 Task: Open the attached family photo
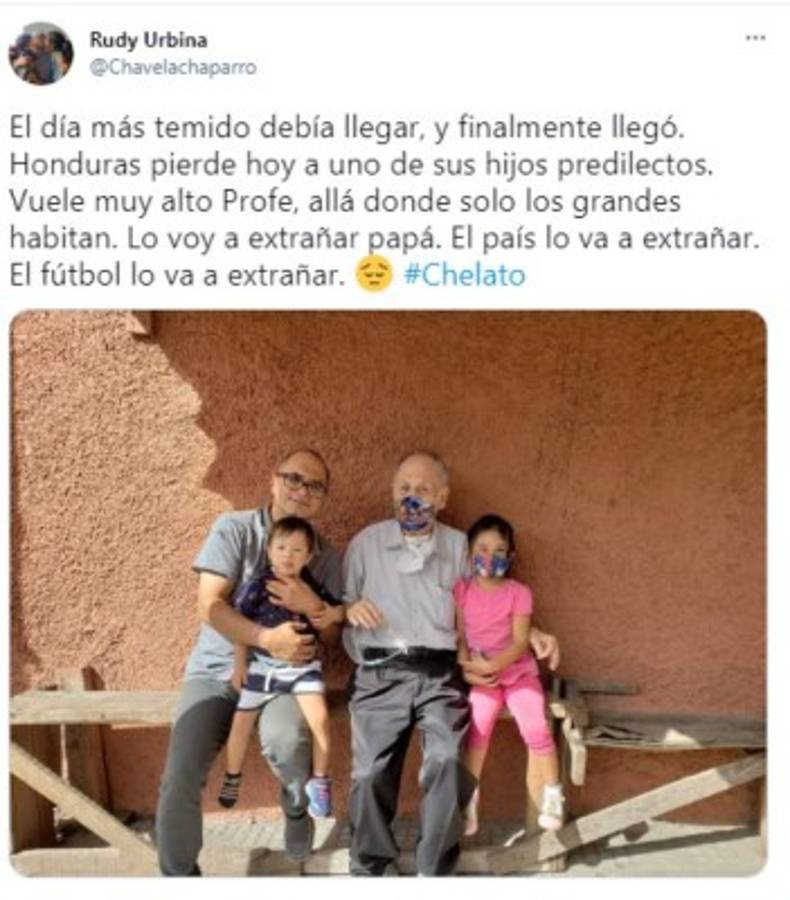pos(388,593)
